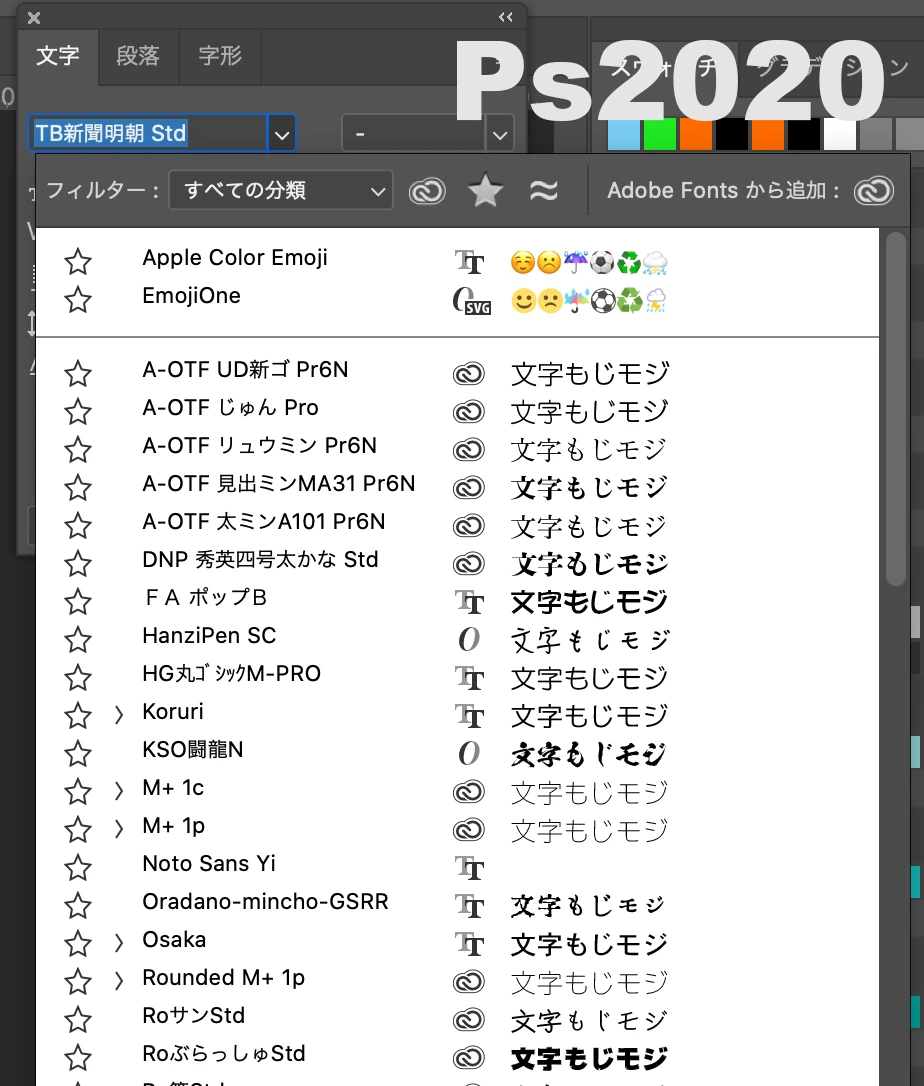924x1086 pixels.
Task: Click the Adobe Fonts icon beside A-OTF じゅん Pro
Action: point(469,412)
